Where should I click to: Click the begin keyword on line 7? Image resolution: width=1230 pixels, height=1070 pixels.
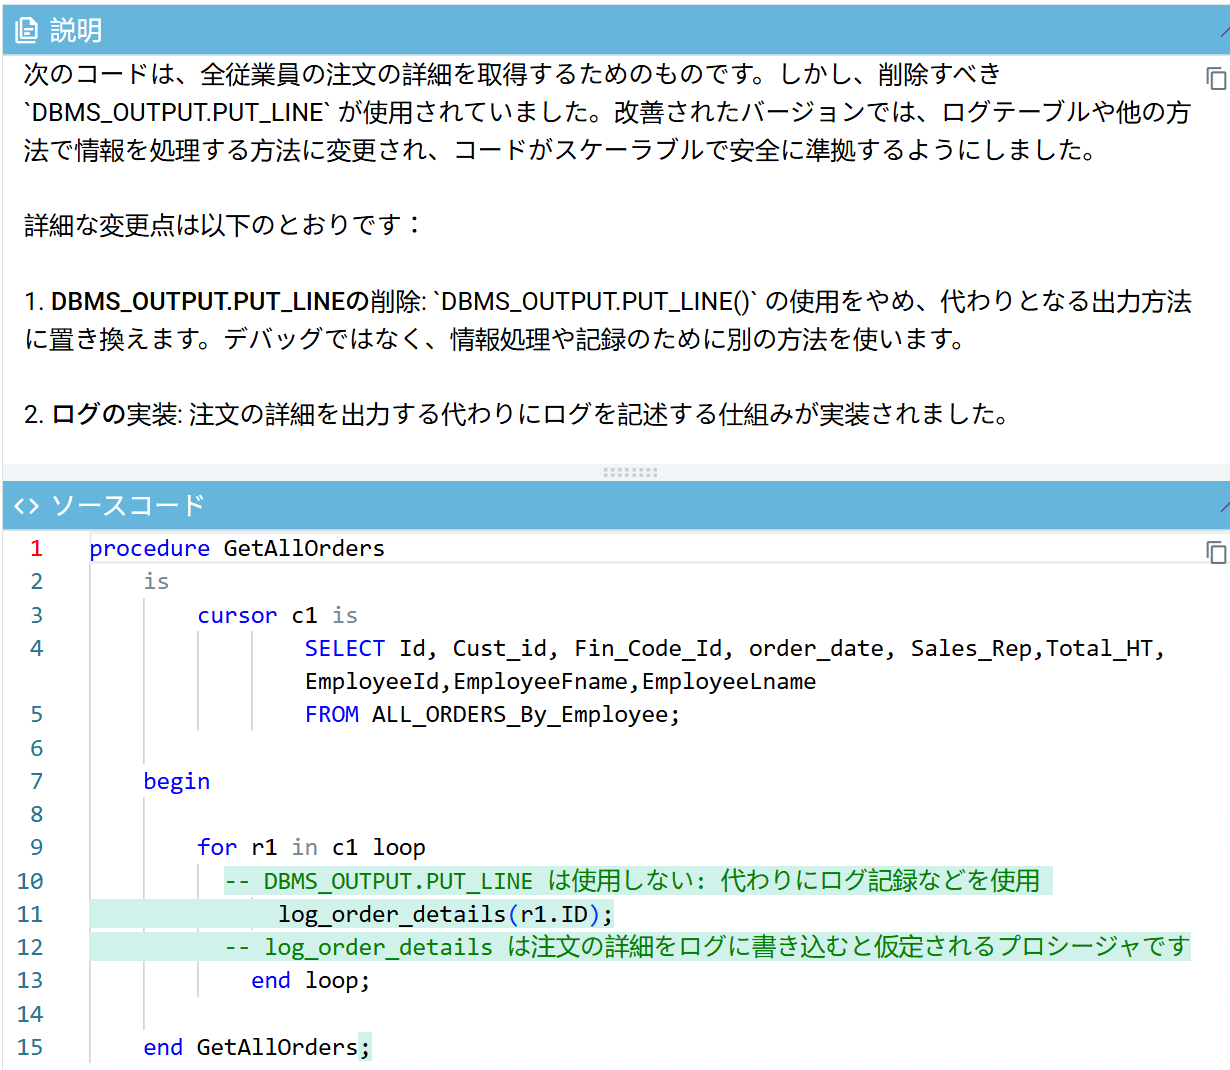click(176, 781)
